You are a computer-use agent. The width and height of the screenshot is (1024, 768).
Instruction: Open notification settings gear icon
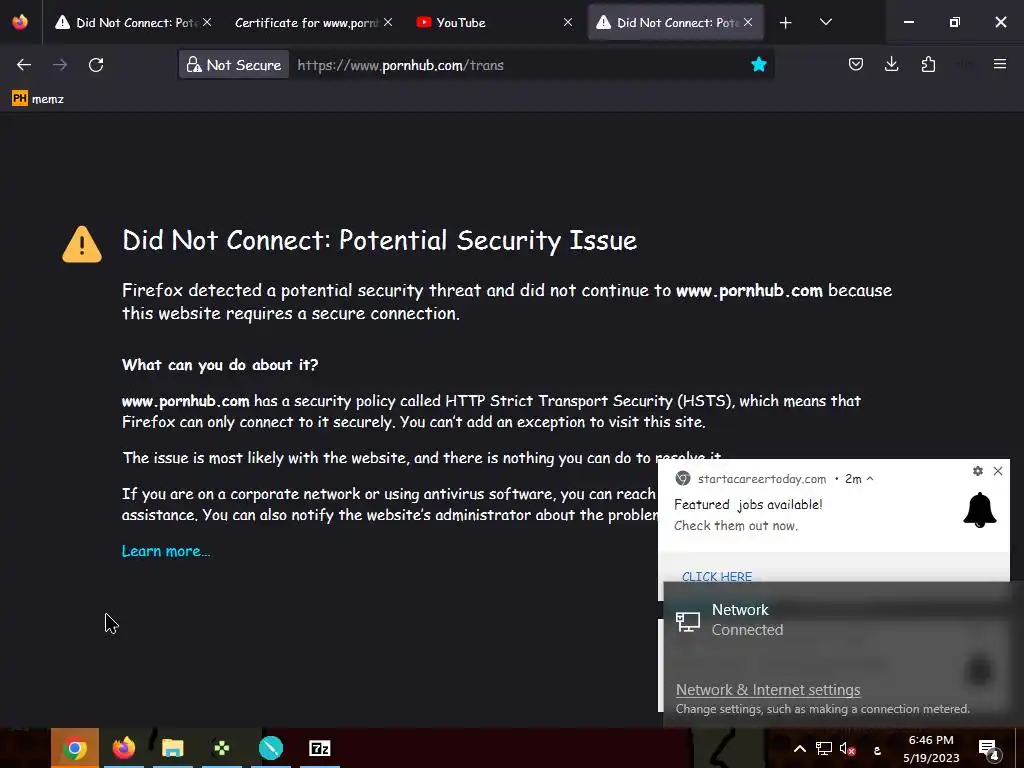pos(978,471)
